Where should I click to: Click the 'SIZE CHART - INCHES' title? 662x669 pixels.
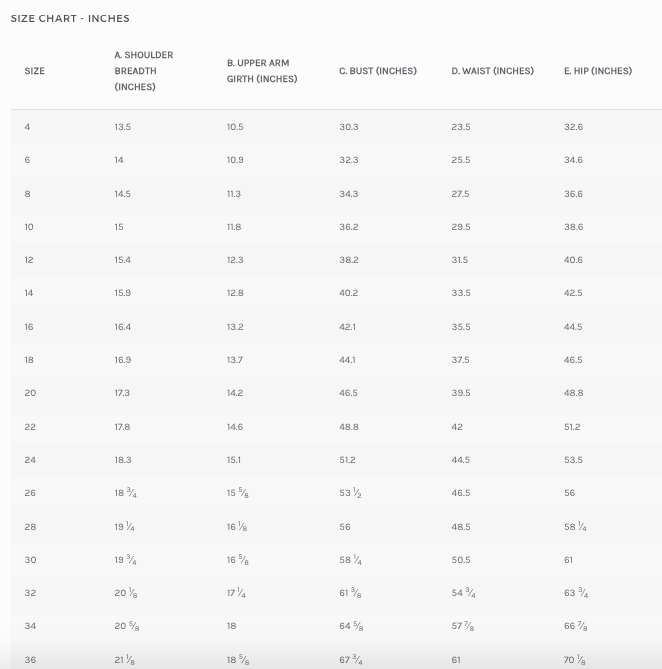[x=70, y=18]
